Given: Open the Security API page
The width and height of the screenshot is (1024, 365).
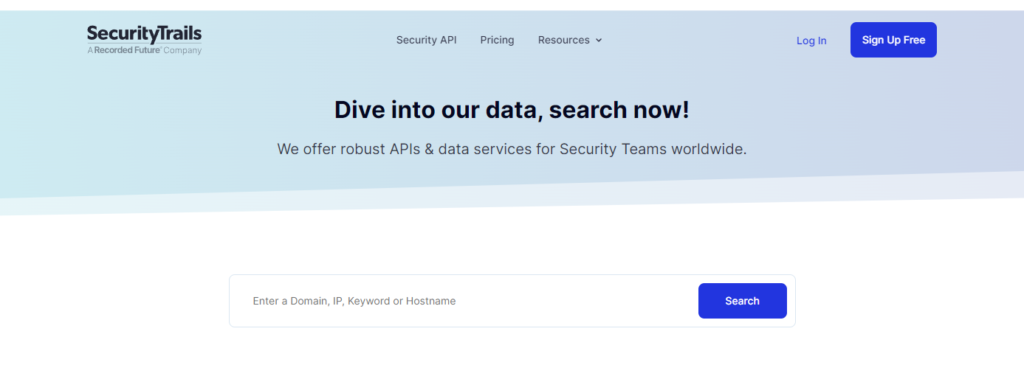Looking at the screenshot, I should pos(426,40).
